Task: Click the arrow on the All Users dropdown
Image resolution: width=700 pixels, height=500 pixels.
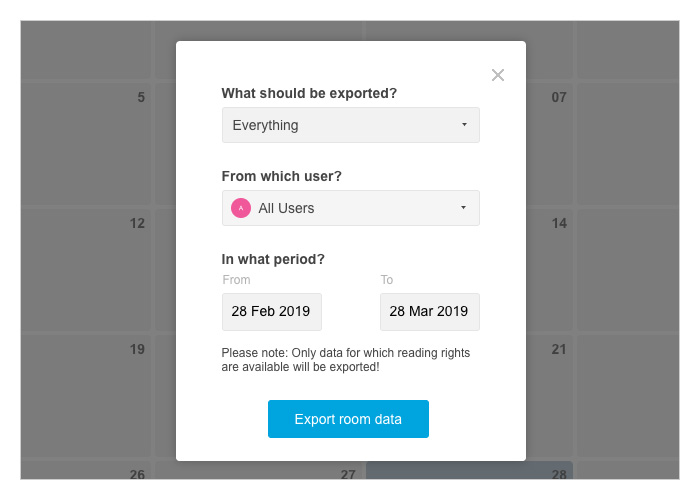Action: pos(463,208)
